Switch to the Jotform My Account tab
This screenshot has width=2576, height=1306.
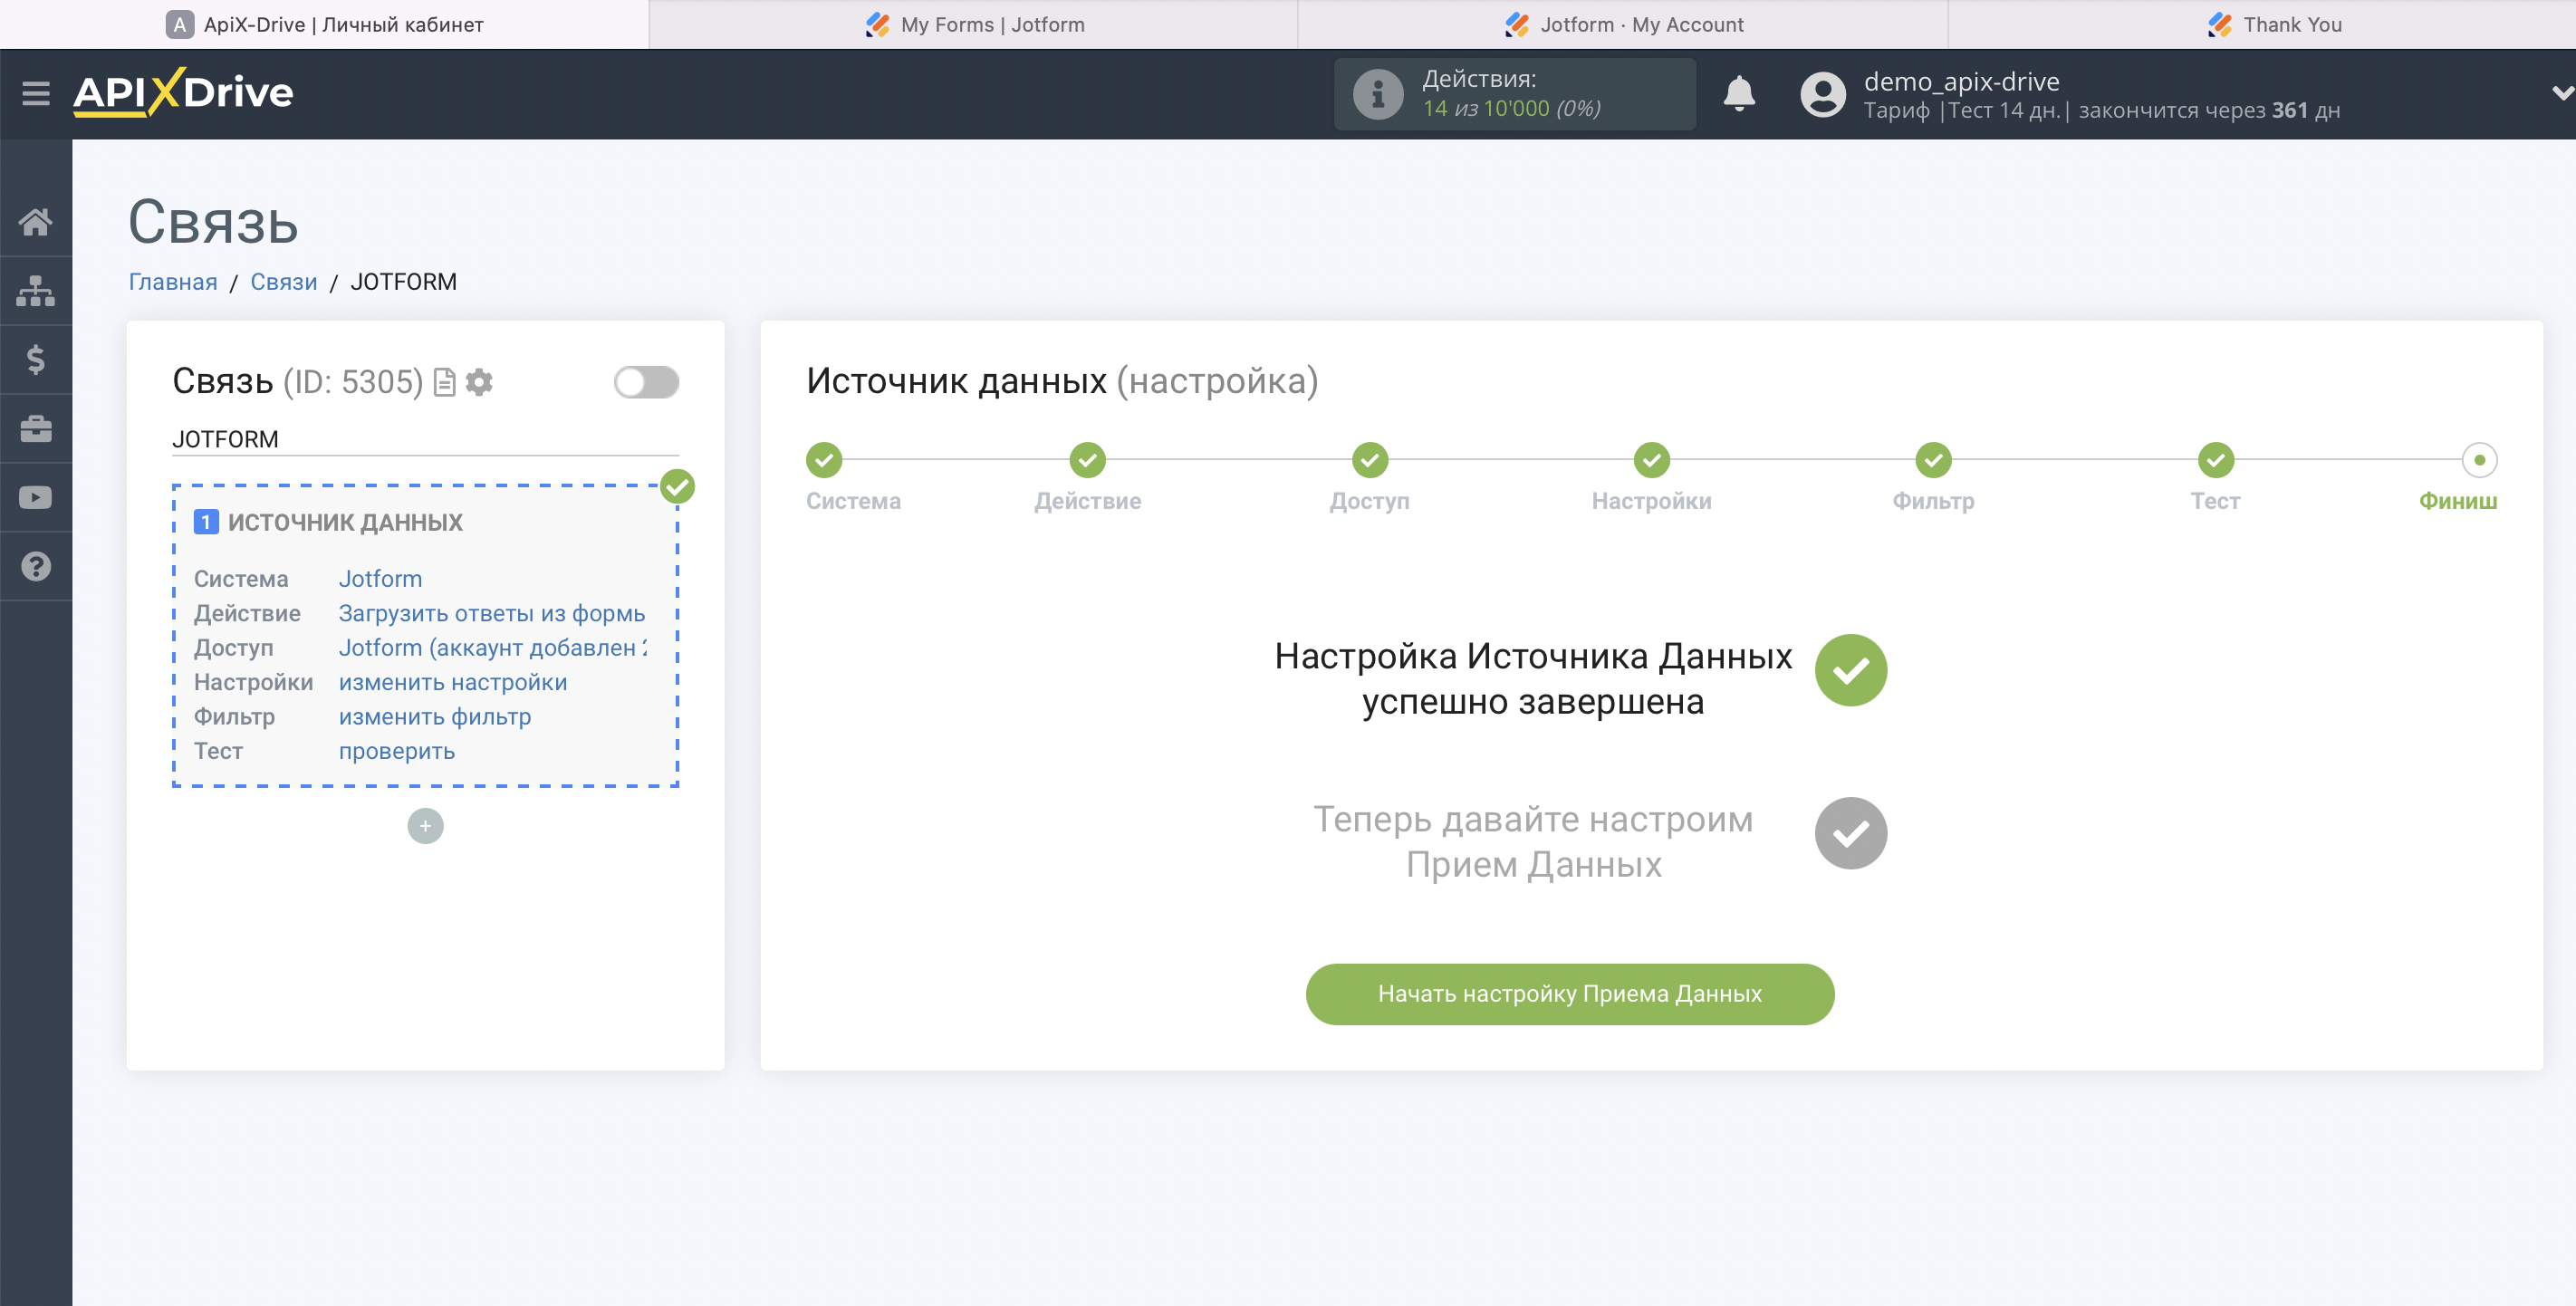pos(1623,24)
